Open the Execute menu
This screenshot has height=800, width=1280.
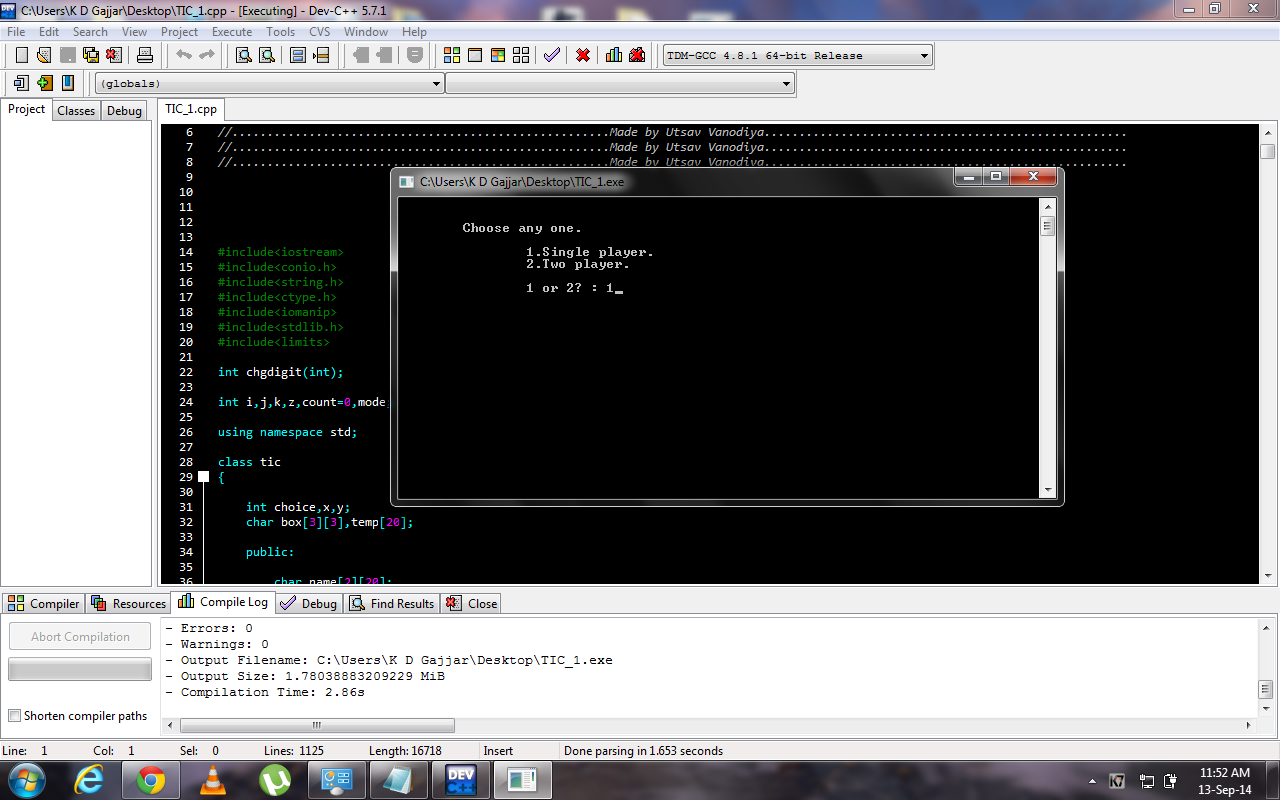[x=232, y=32]
